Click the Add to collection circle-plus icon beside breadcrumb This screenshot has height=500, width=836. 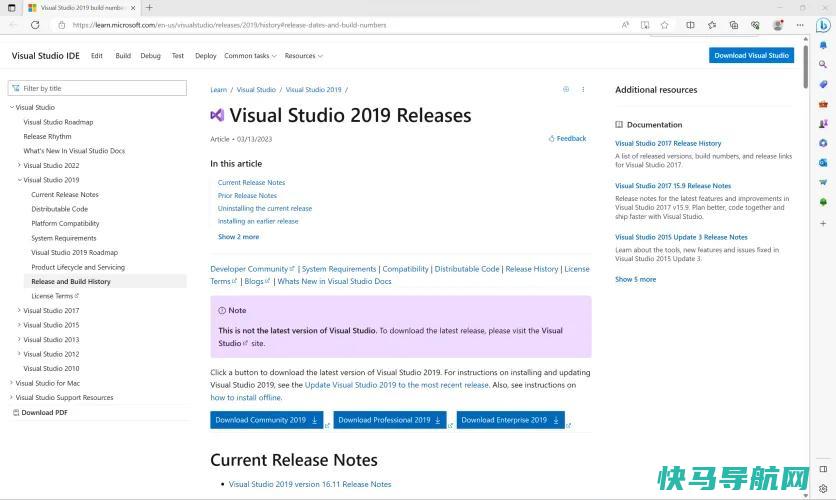(566, 90)
